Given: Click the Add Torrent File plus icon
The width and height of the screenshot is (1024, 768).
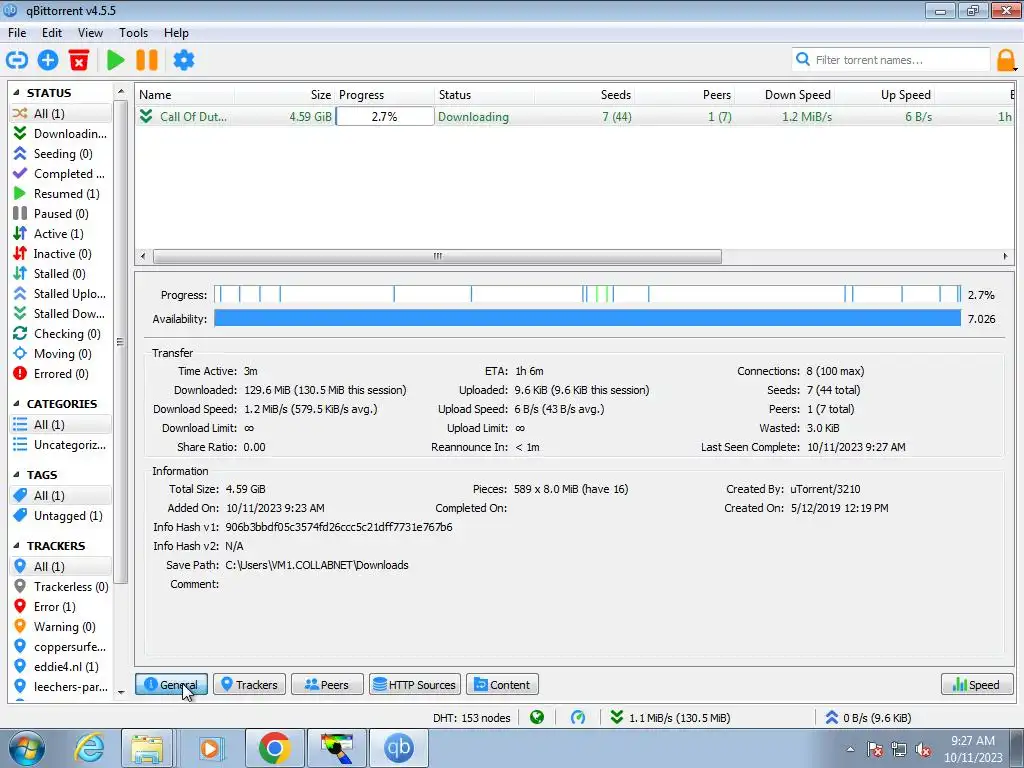Looking at the screenshot, I should click(48, 60).
